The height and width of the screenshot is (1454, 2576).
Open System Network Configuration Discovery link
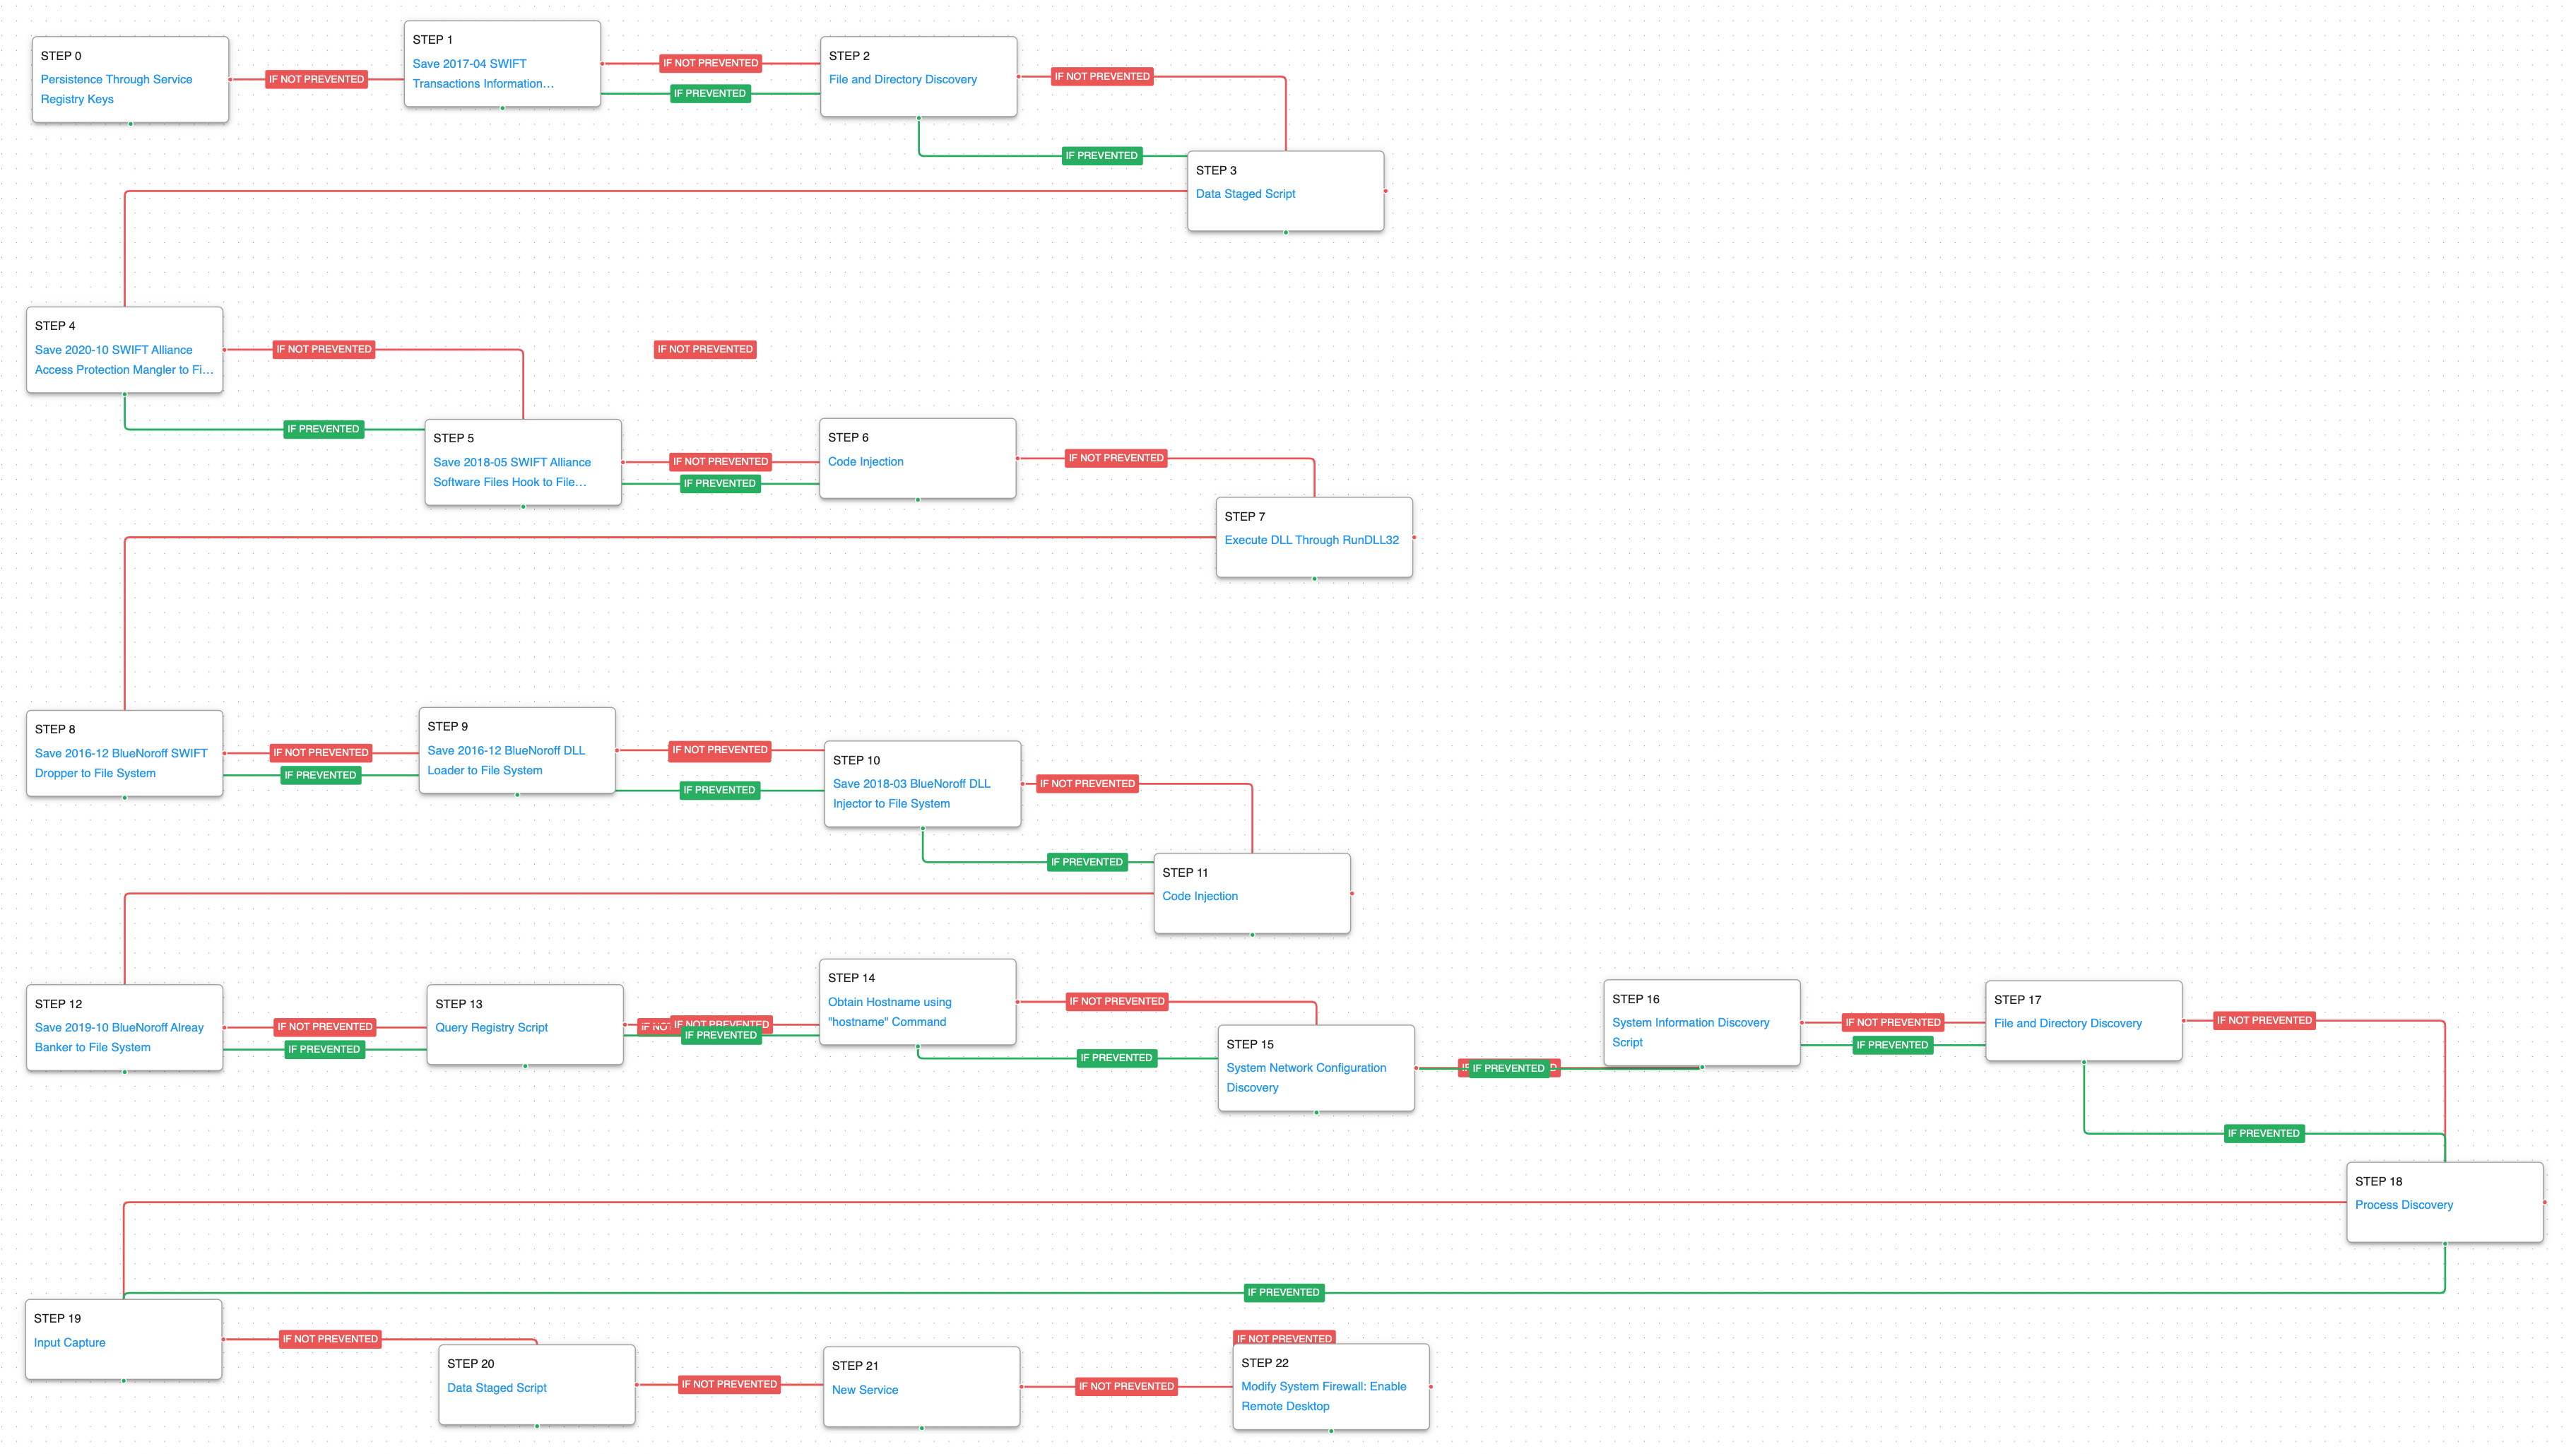(1305, 1068)
